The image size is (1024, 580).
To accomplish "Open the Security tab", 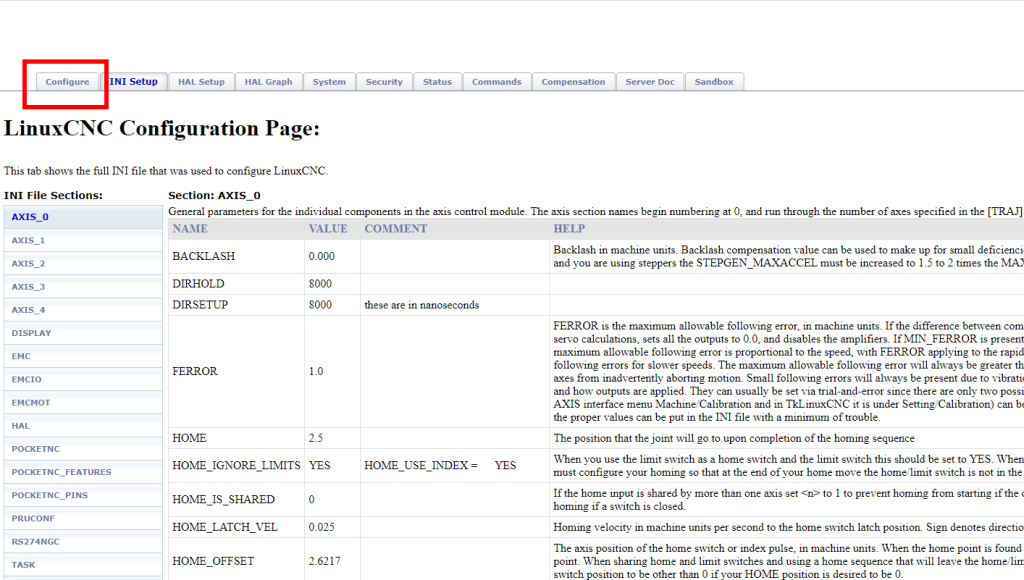I will click(x=384, y=82).
